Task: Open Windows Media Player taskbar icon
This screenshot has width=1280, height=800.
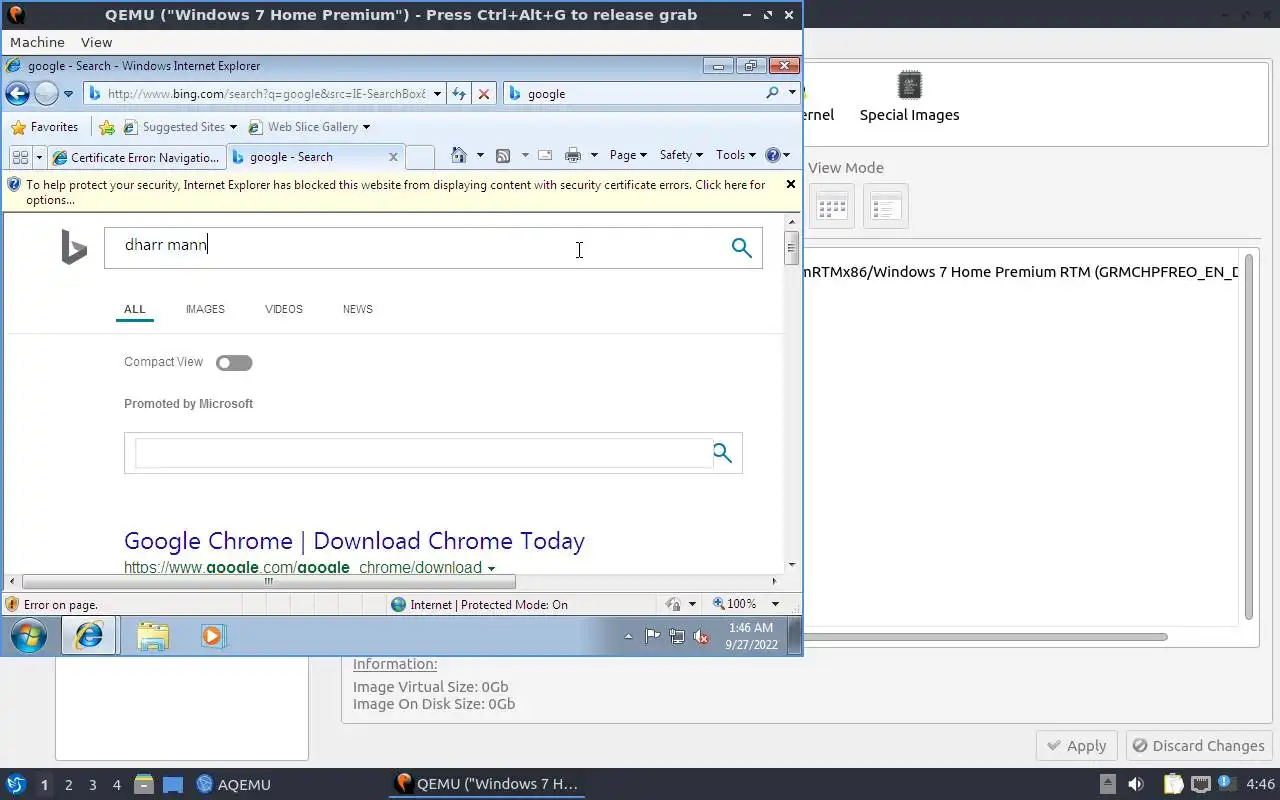Action: pyautogui.click(x=213, y=636)
